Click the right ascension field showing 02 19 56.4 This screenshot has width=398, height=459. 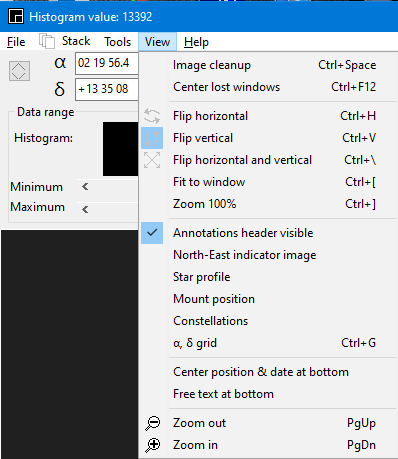coord(107,63)
